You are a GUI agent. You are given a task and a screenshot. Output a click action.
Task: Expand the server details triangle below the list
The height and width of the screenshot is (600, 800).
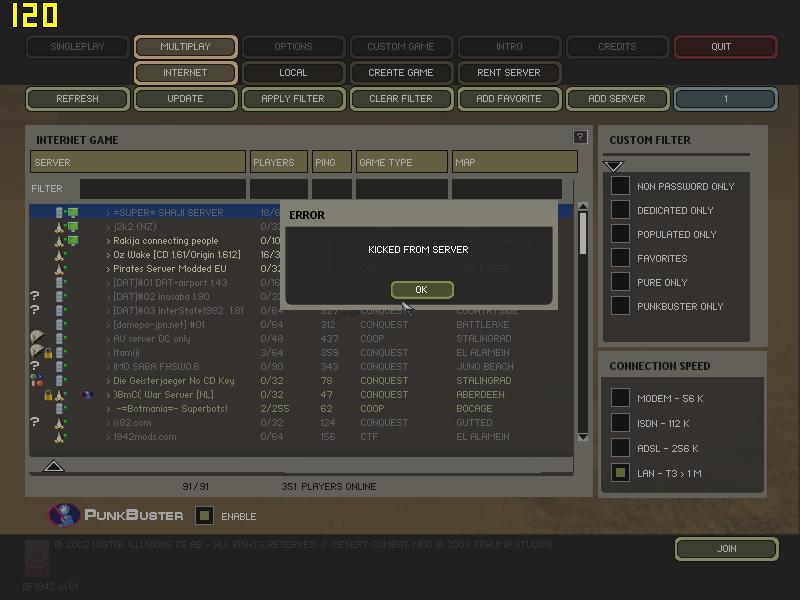(x=54, y=465)
